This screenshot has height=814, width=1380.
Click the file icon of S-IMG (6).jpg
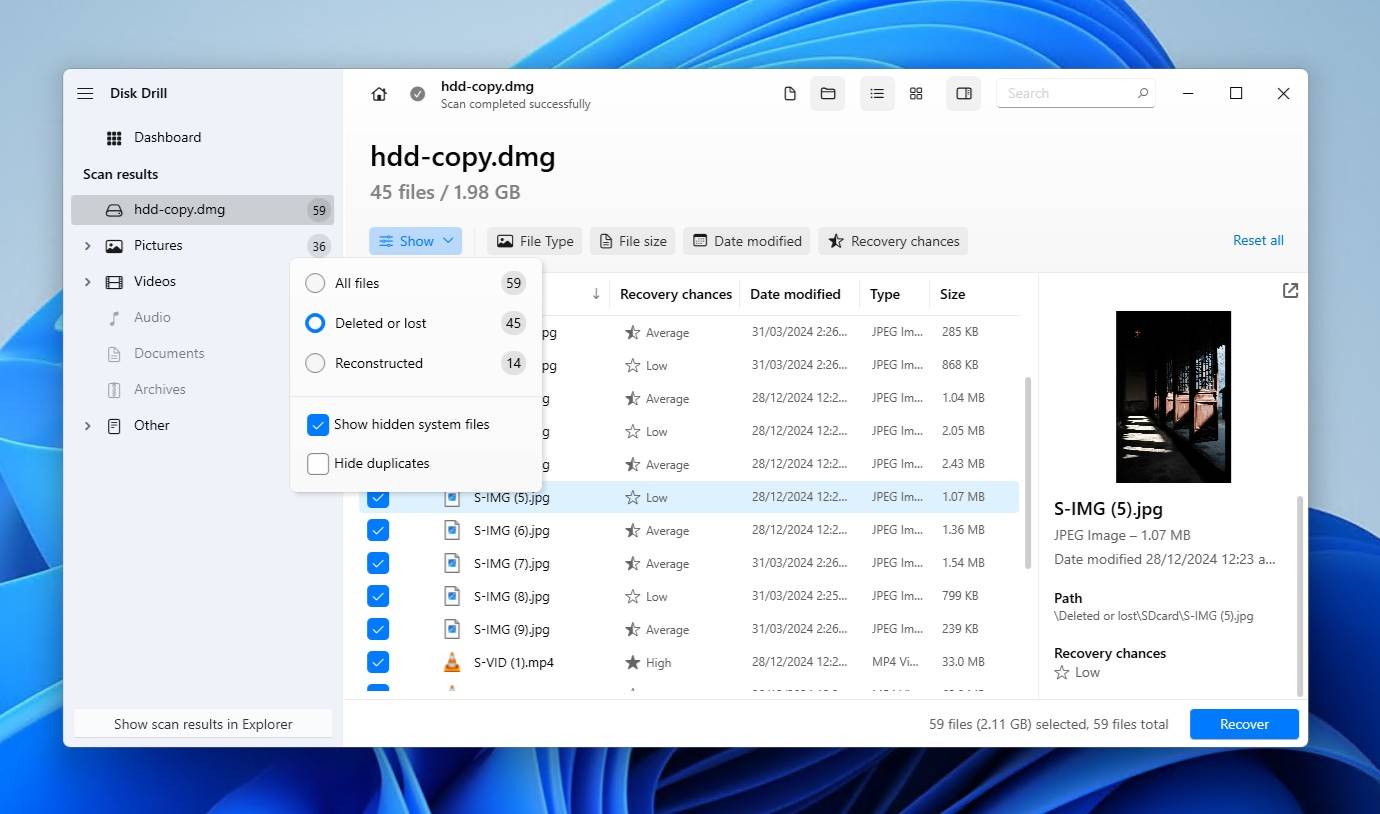tap(452, 530)
